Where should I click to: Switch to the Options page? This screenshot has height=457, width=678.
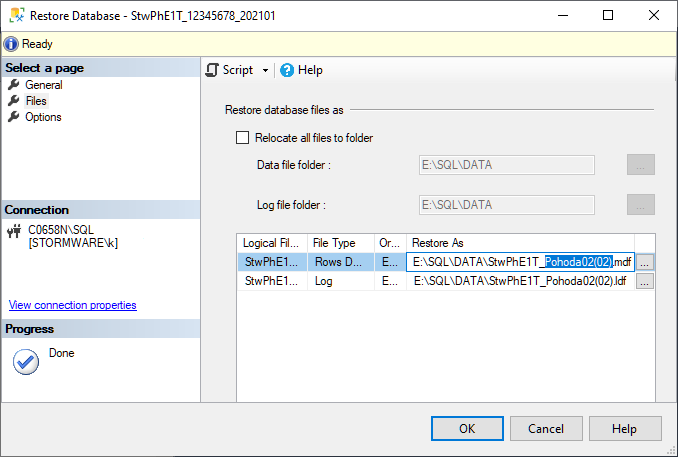43,117
